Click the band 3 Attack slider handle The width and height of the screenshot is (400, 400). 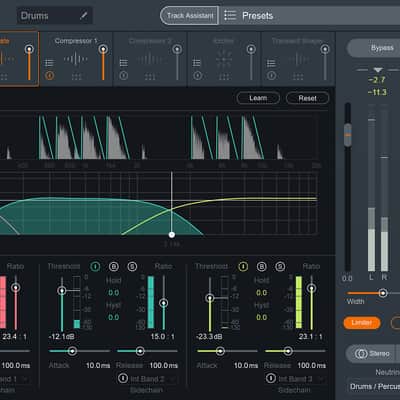coord(220,351)
